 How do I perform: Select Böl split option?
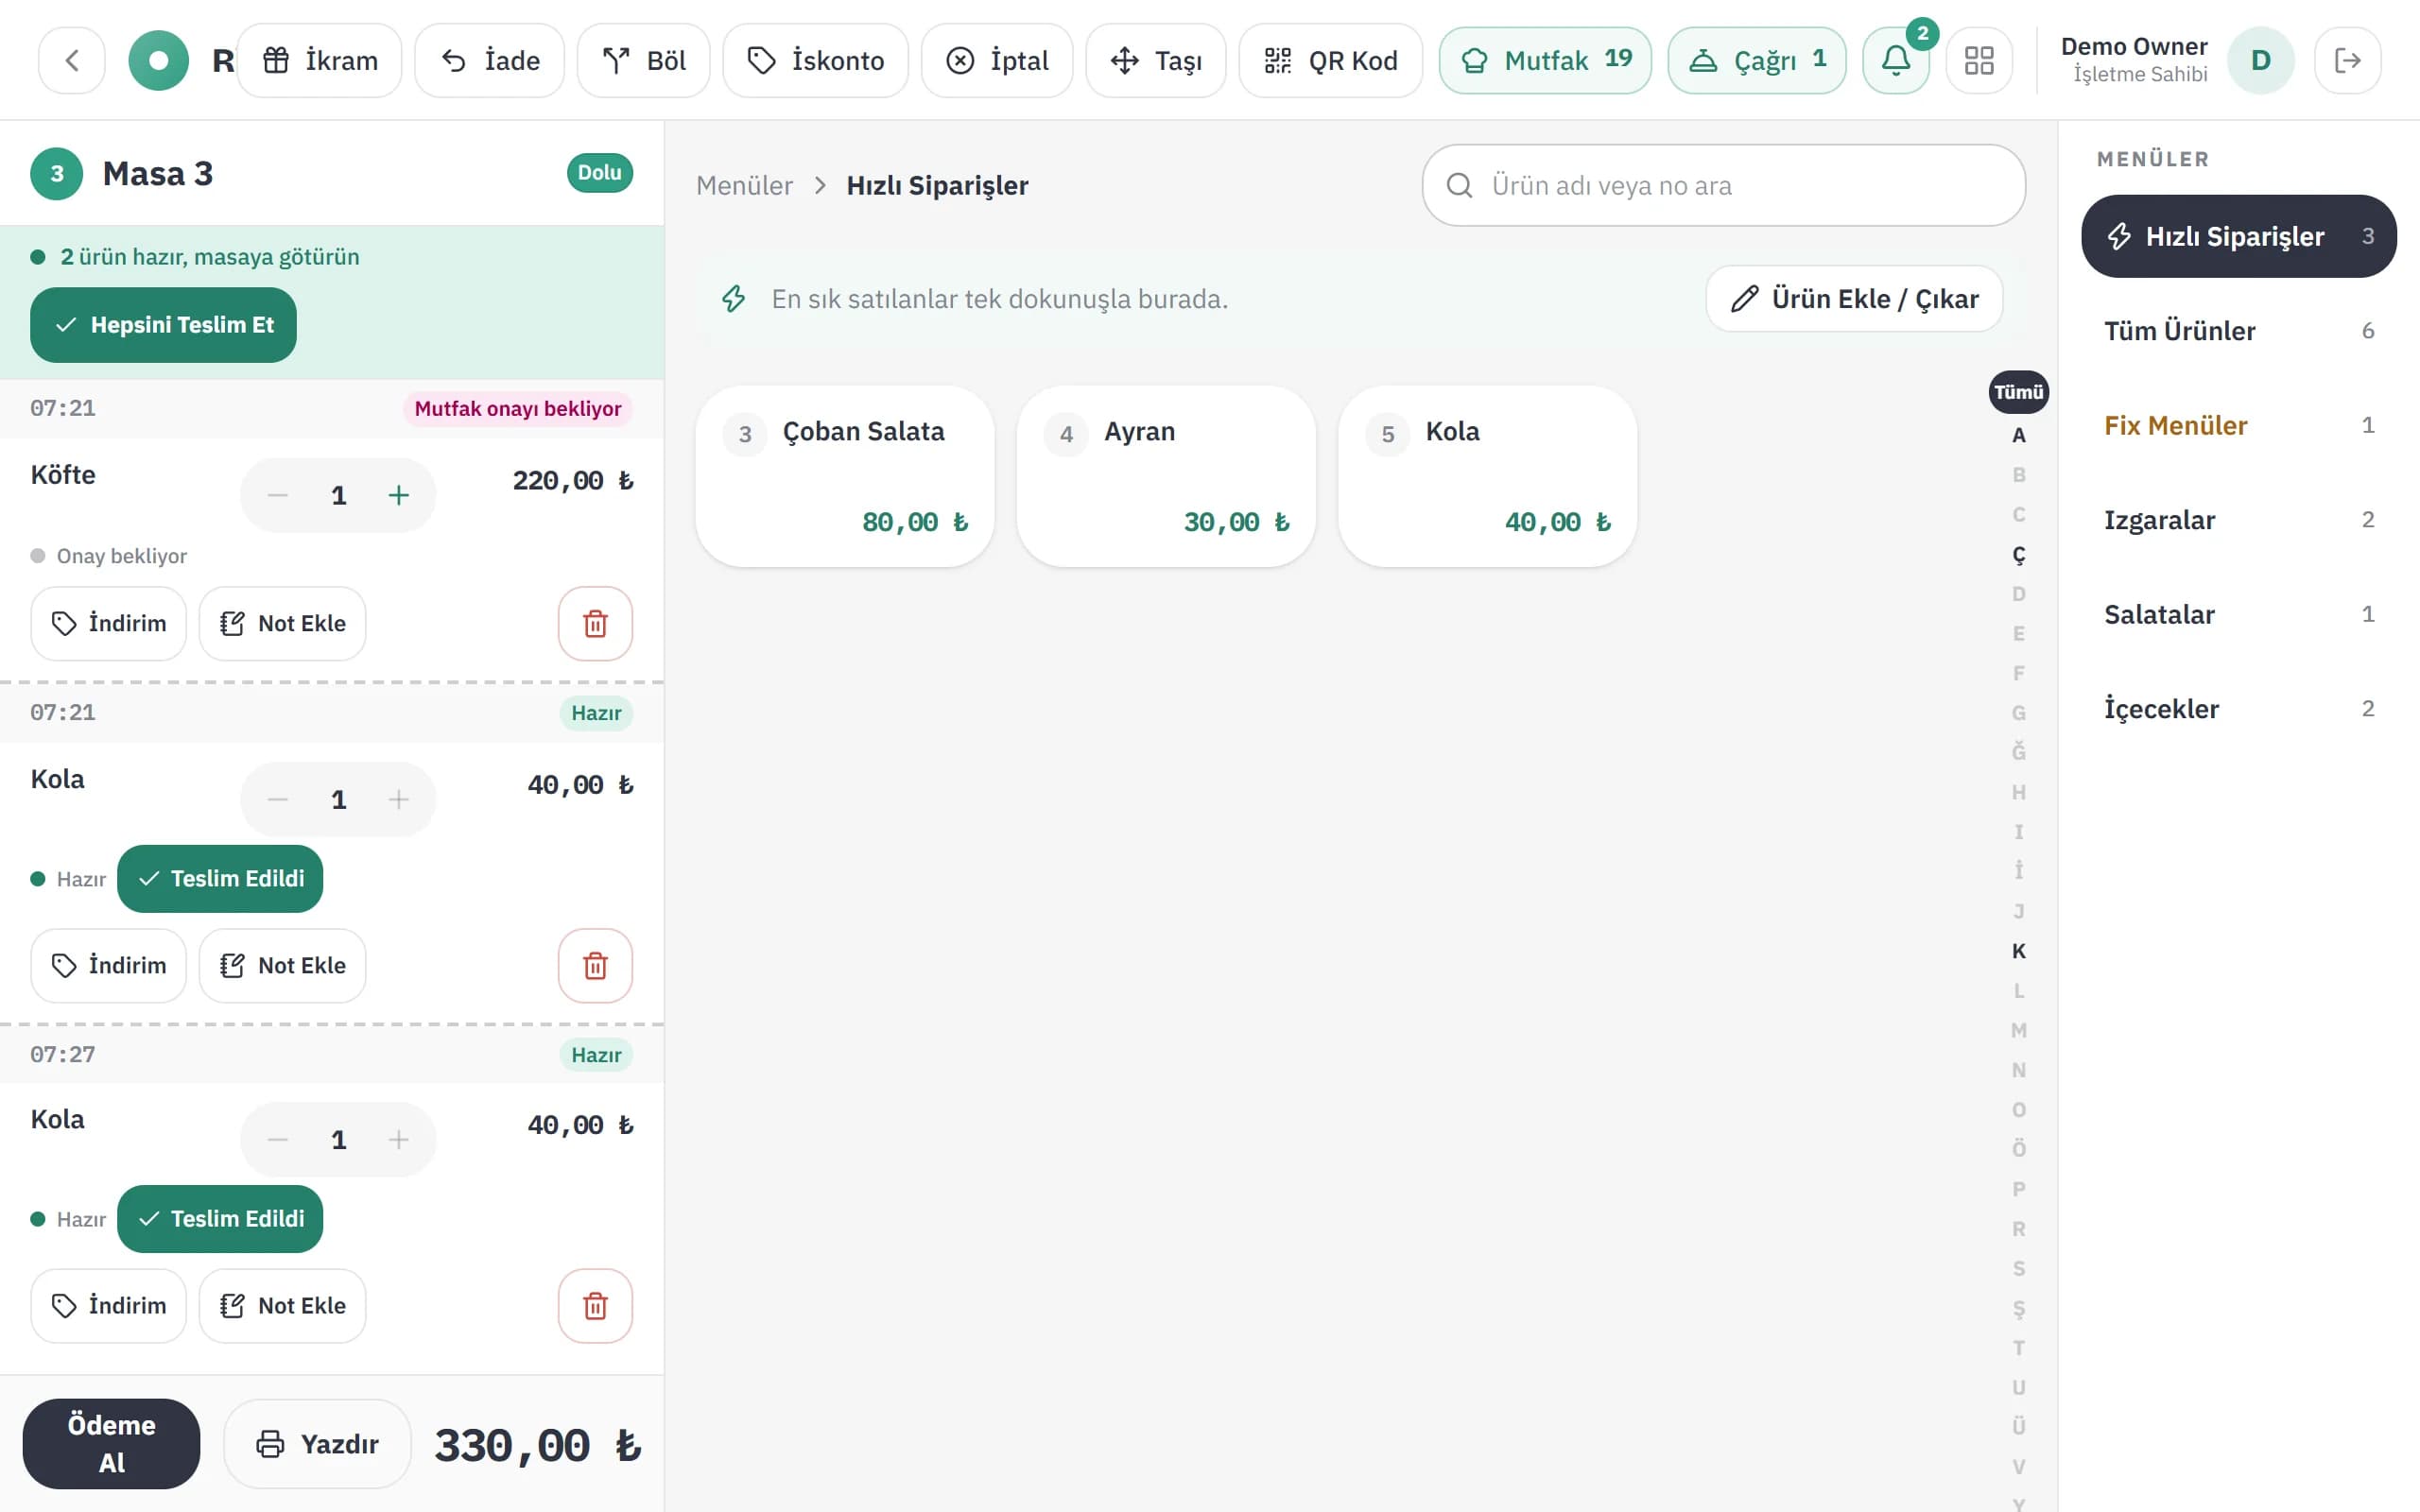[643, 60]
